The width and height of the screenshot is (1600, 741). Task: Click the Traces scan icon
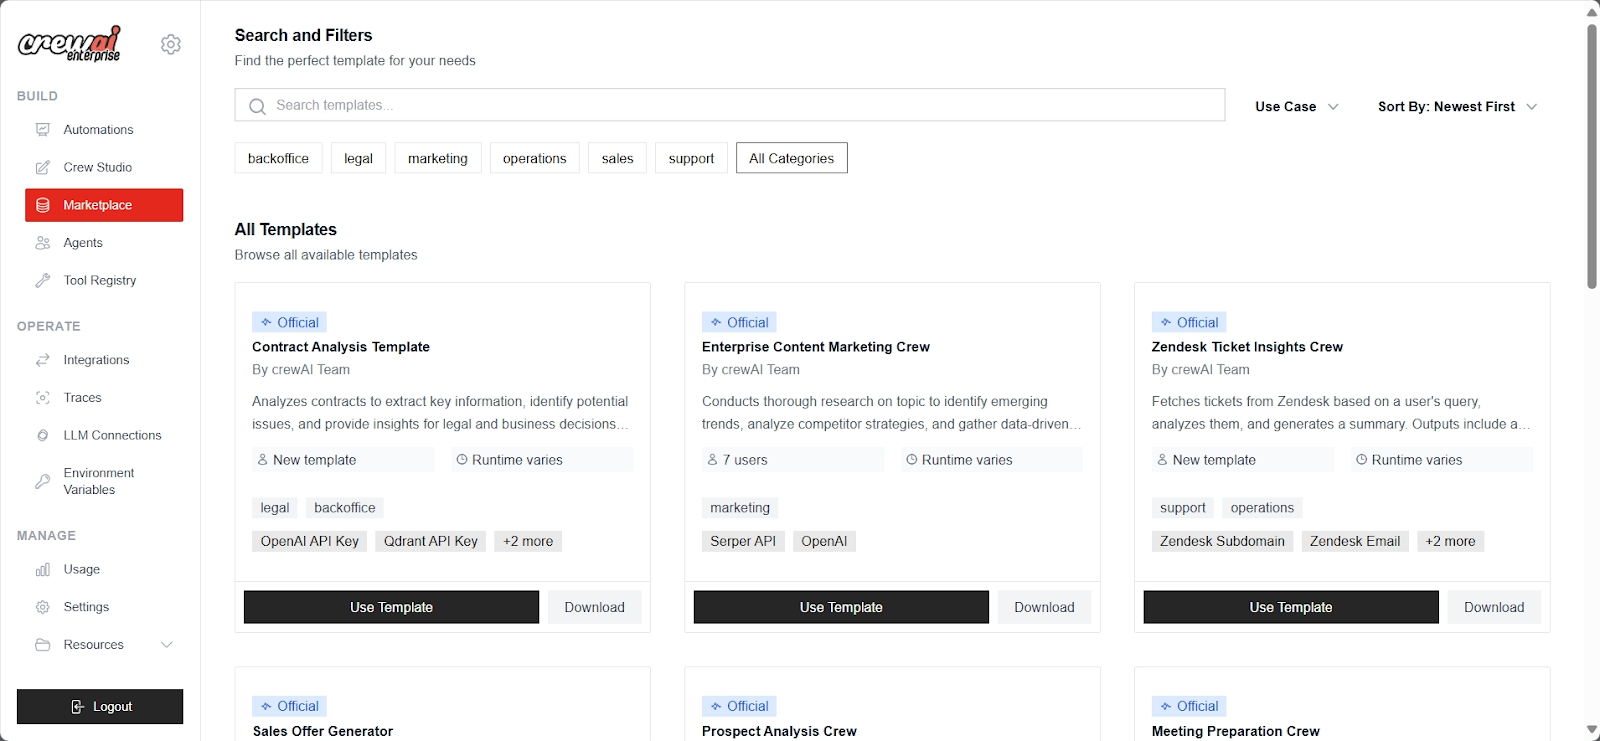pyautogui.click(x=43, y=398)
